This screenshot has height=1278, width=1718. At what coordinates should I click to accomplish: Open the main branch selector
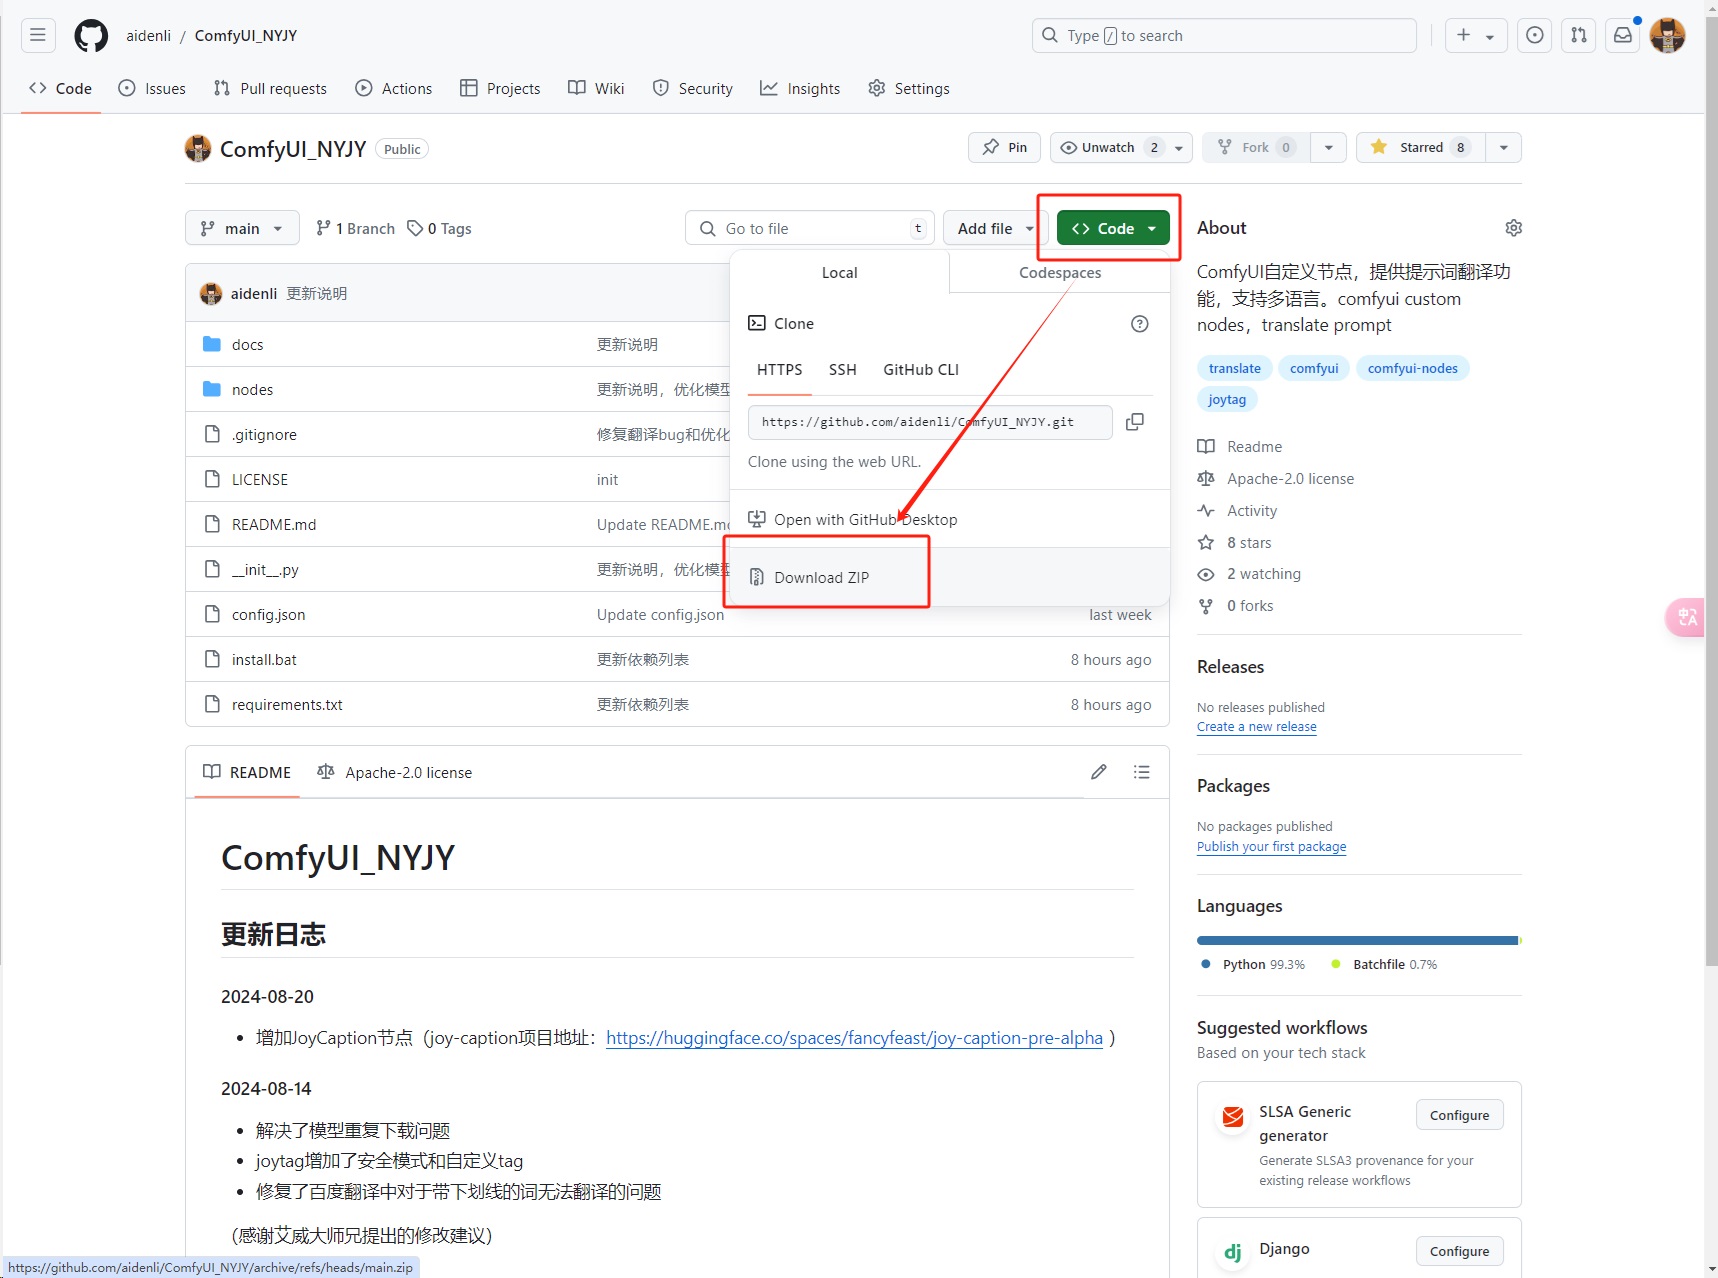242,228
